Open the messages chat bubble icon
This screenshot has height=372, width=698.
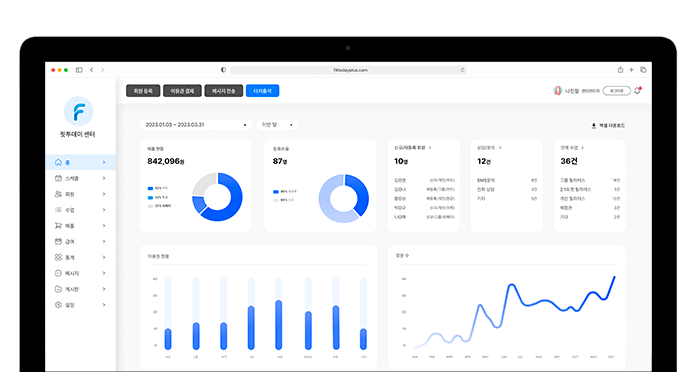click(x=58, y=273)
